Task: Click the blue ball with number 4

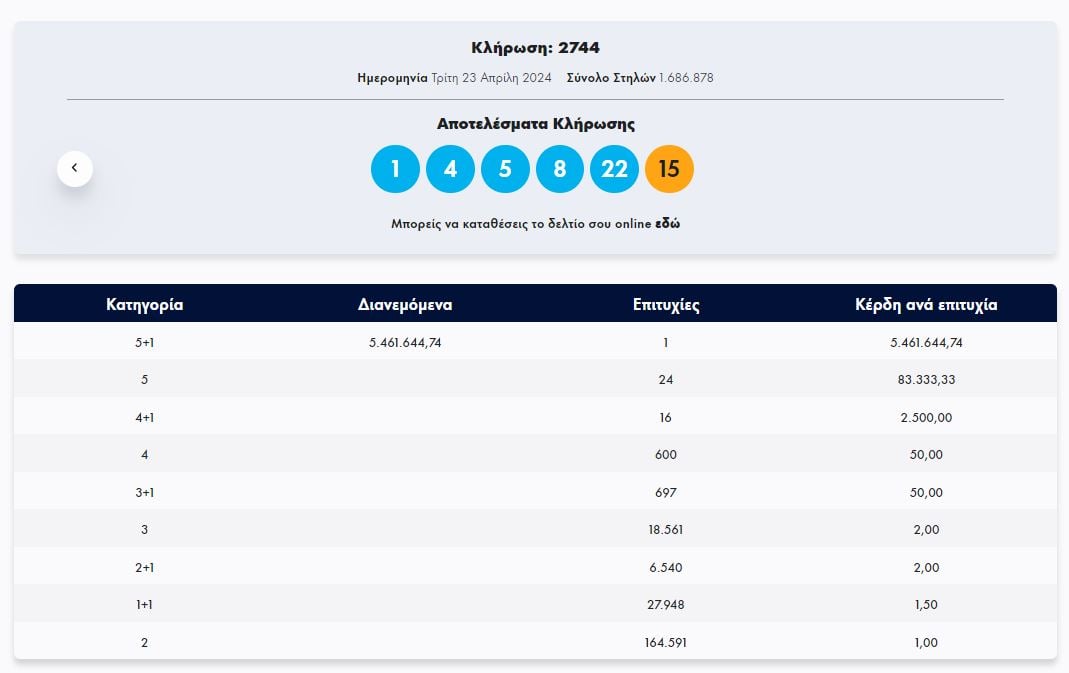Action: pos(450,169)
